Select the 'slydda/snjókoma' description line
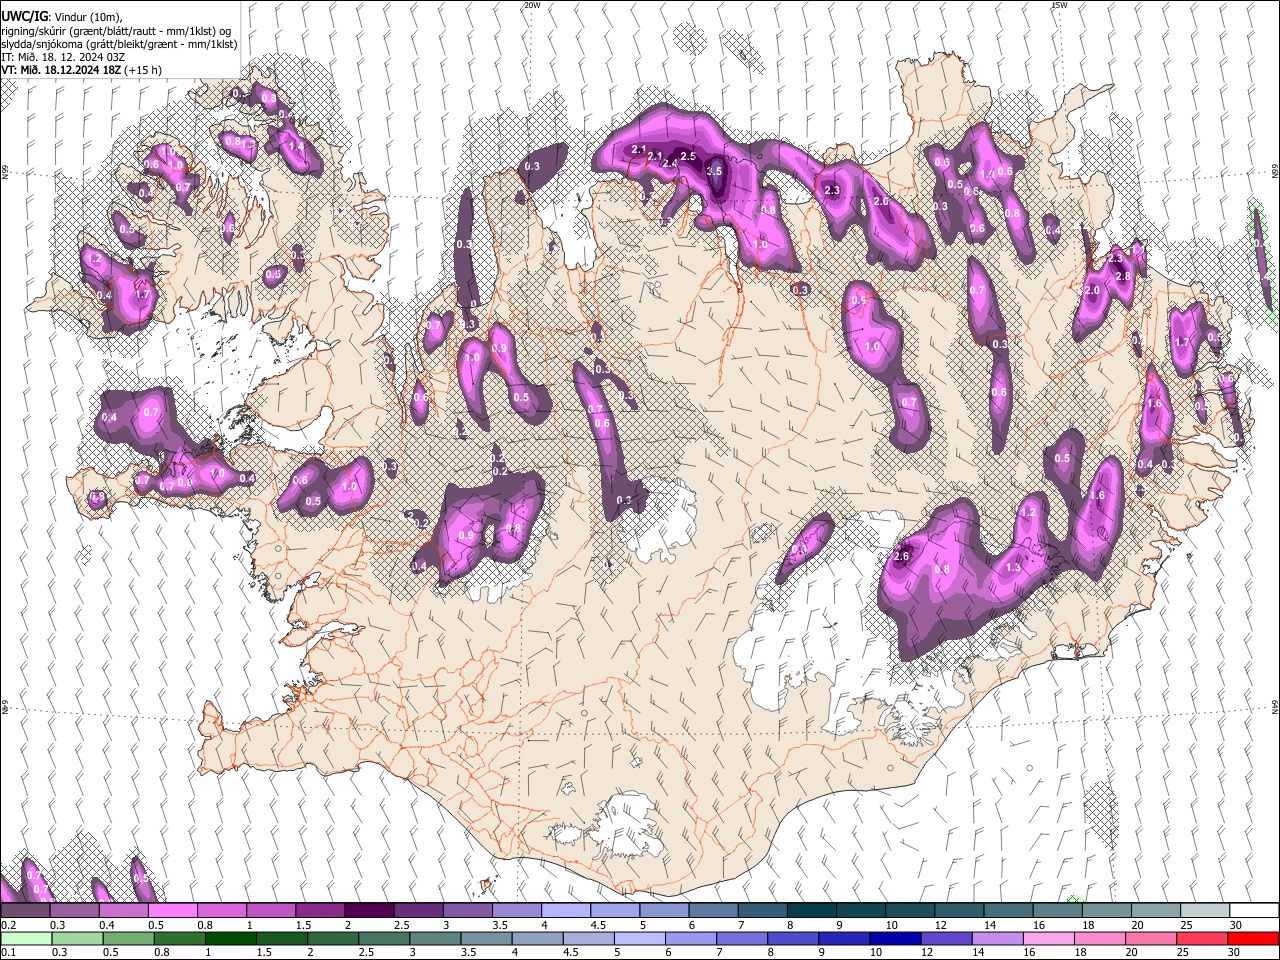 coord(120,44)
